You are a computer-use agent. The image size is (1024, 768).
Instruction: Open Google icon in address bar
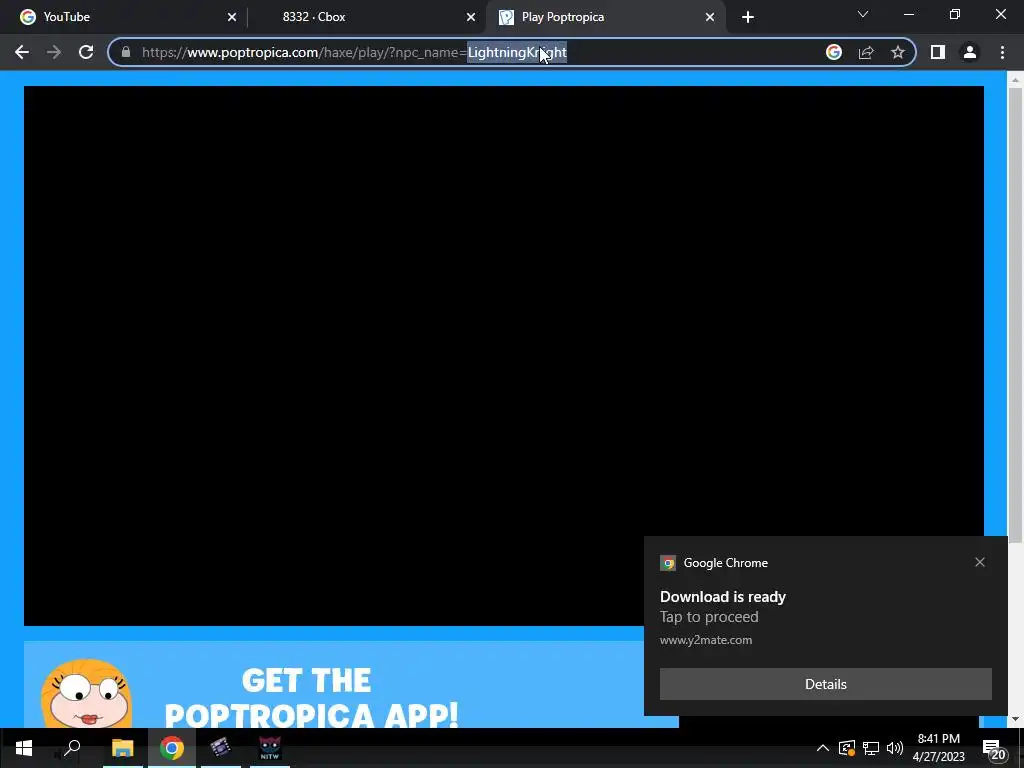(x=833, y=52)
